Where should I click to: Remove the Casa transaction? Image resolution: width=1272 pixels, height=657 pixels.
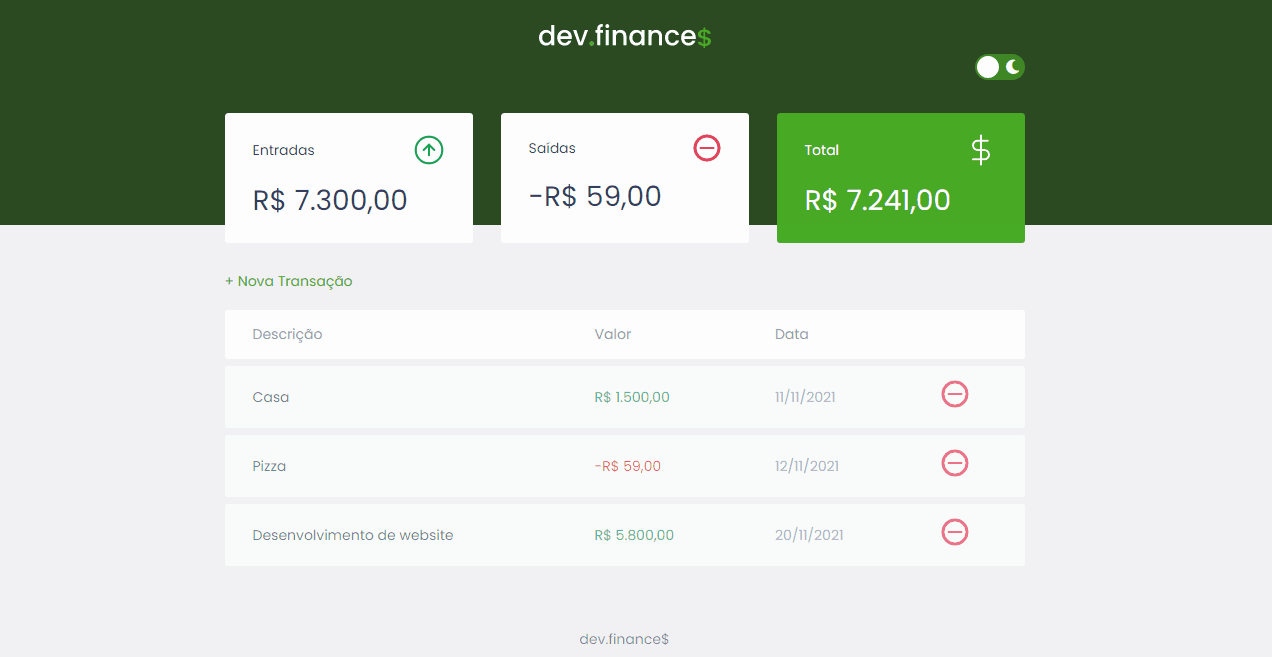pyautogui.click(x=955, y=395)
